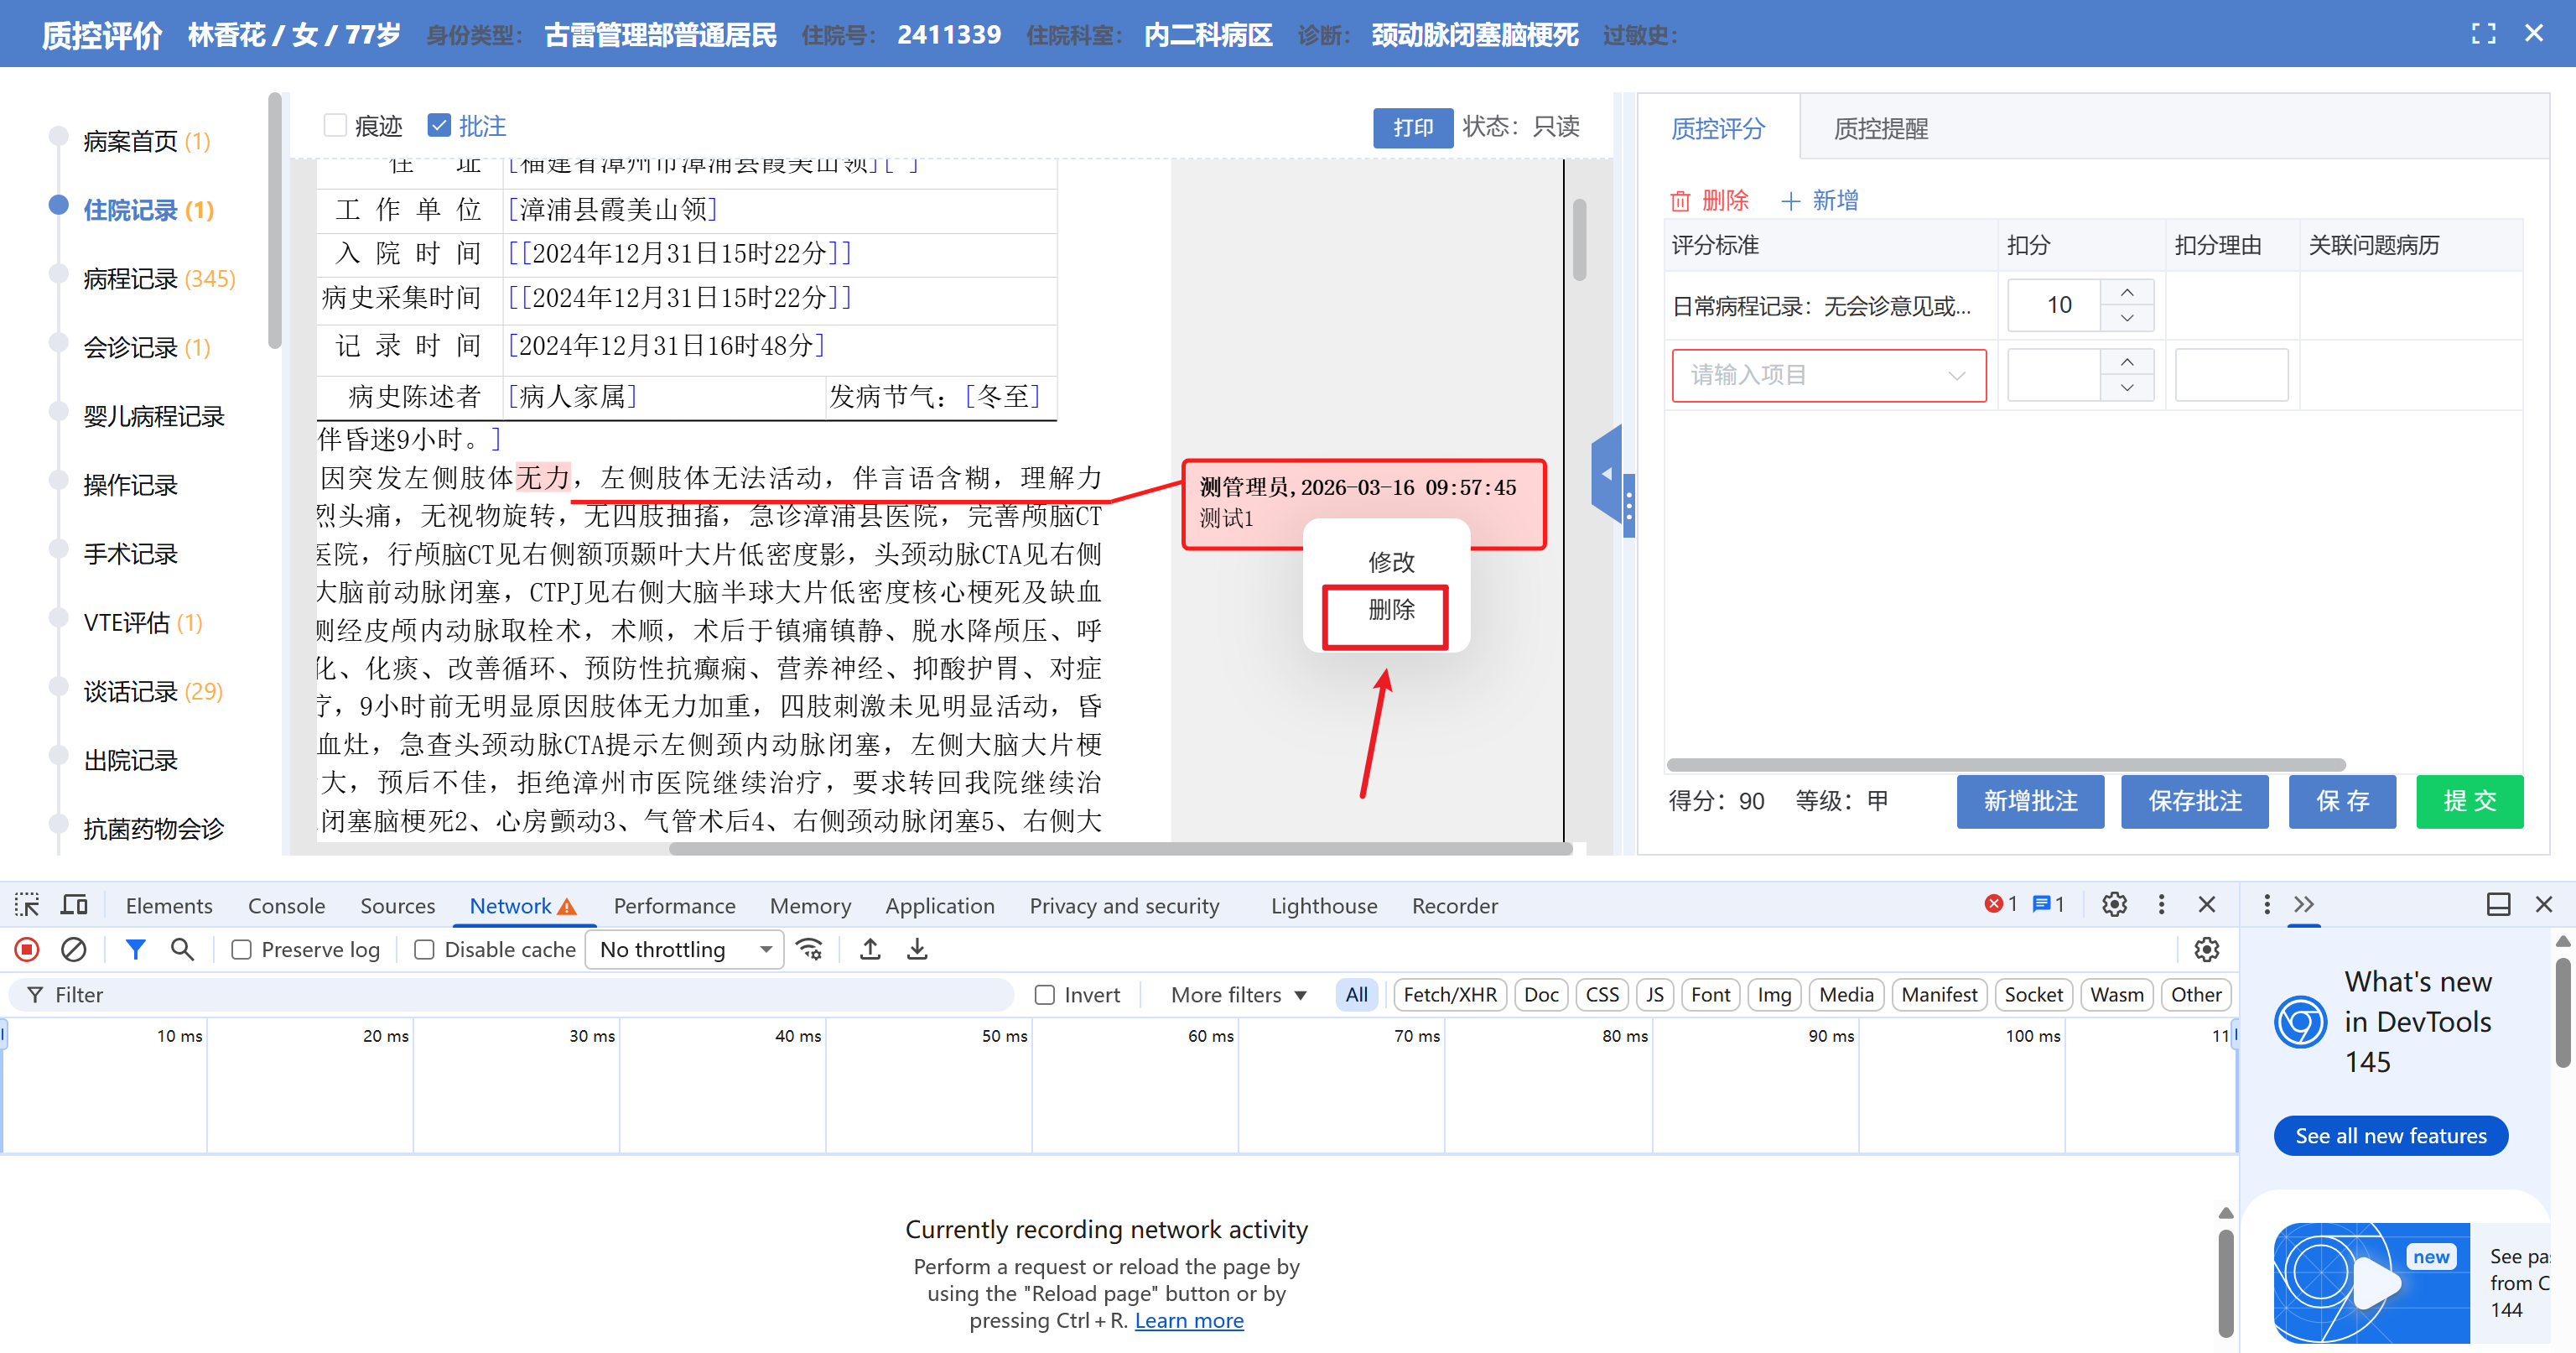
Task: Click the import HAR upload icon
Action: [x=870, y=949]
